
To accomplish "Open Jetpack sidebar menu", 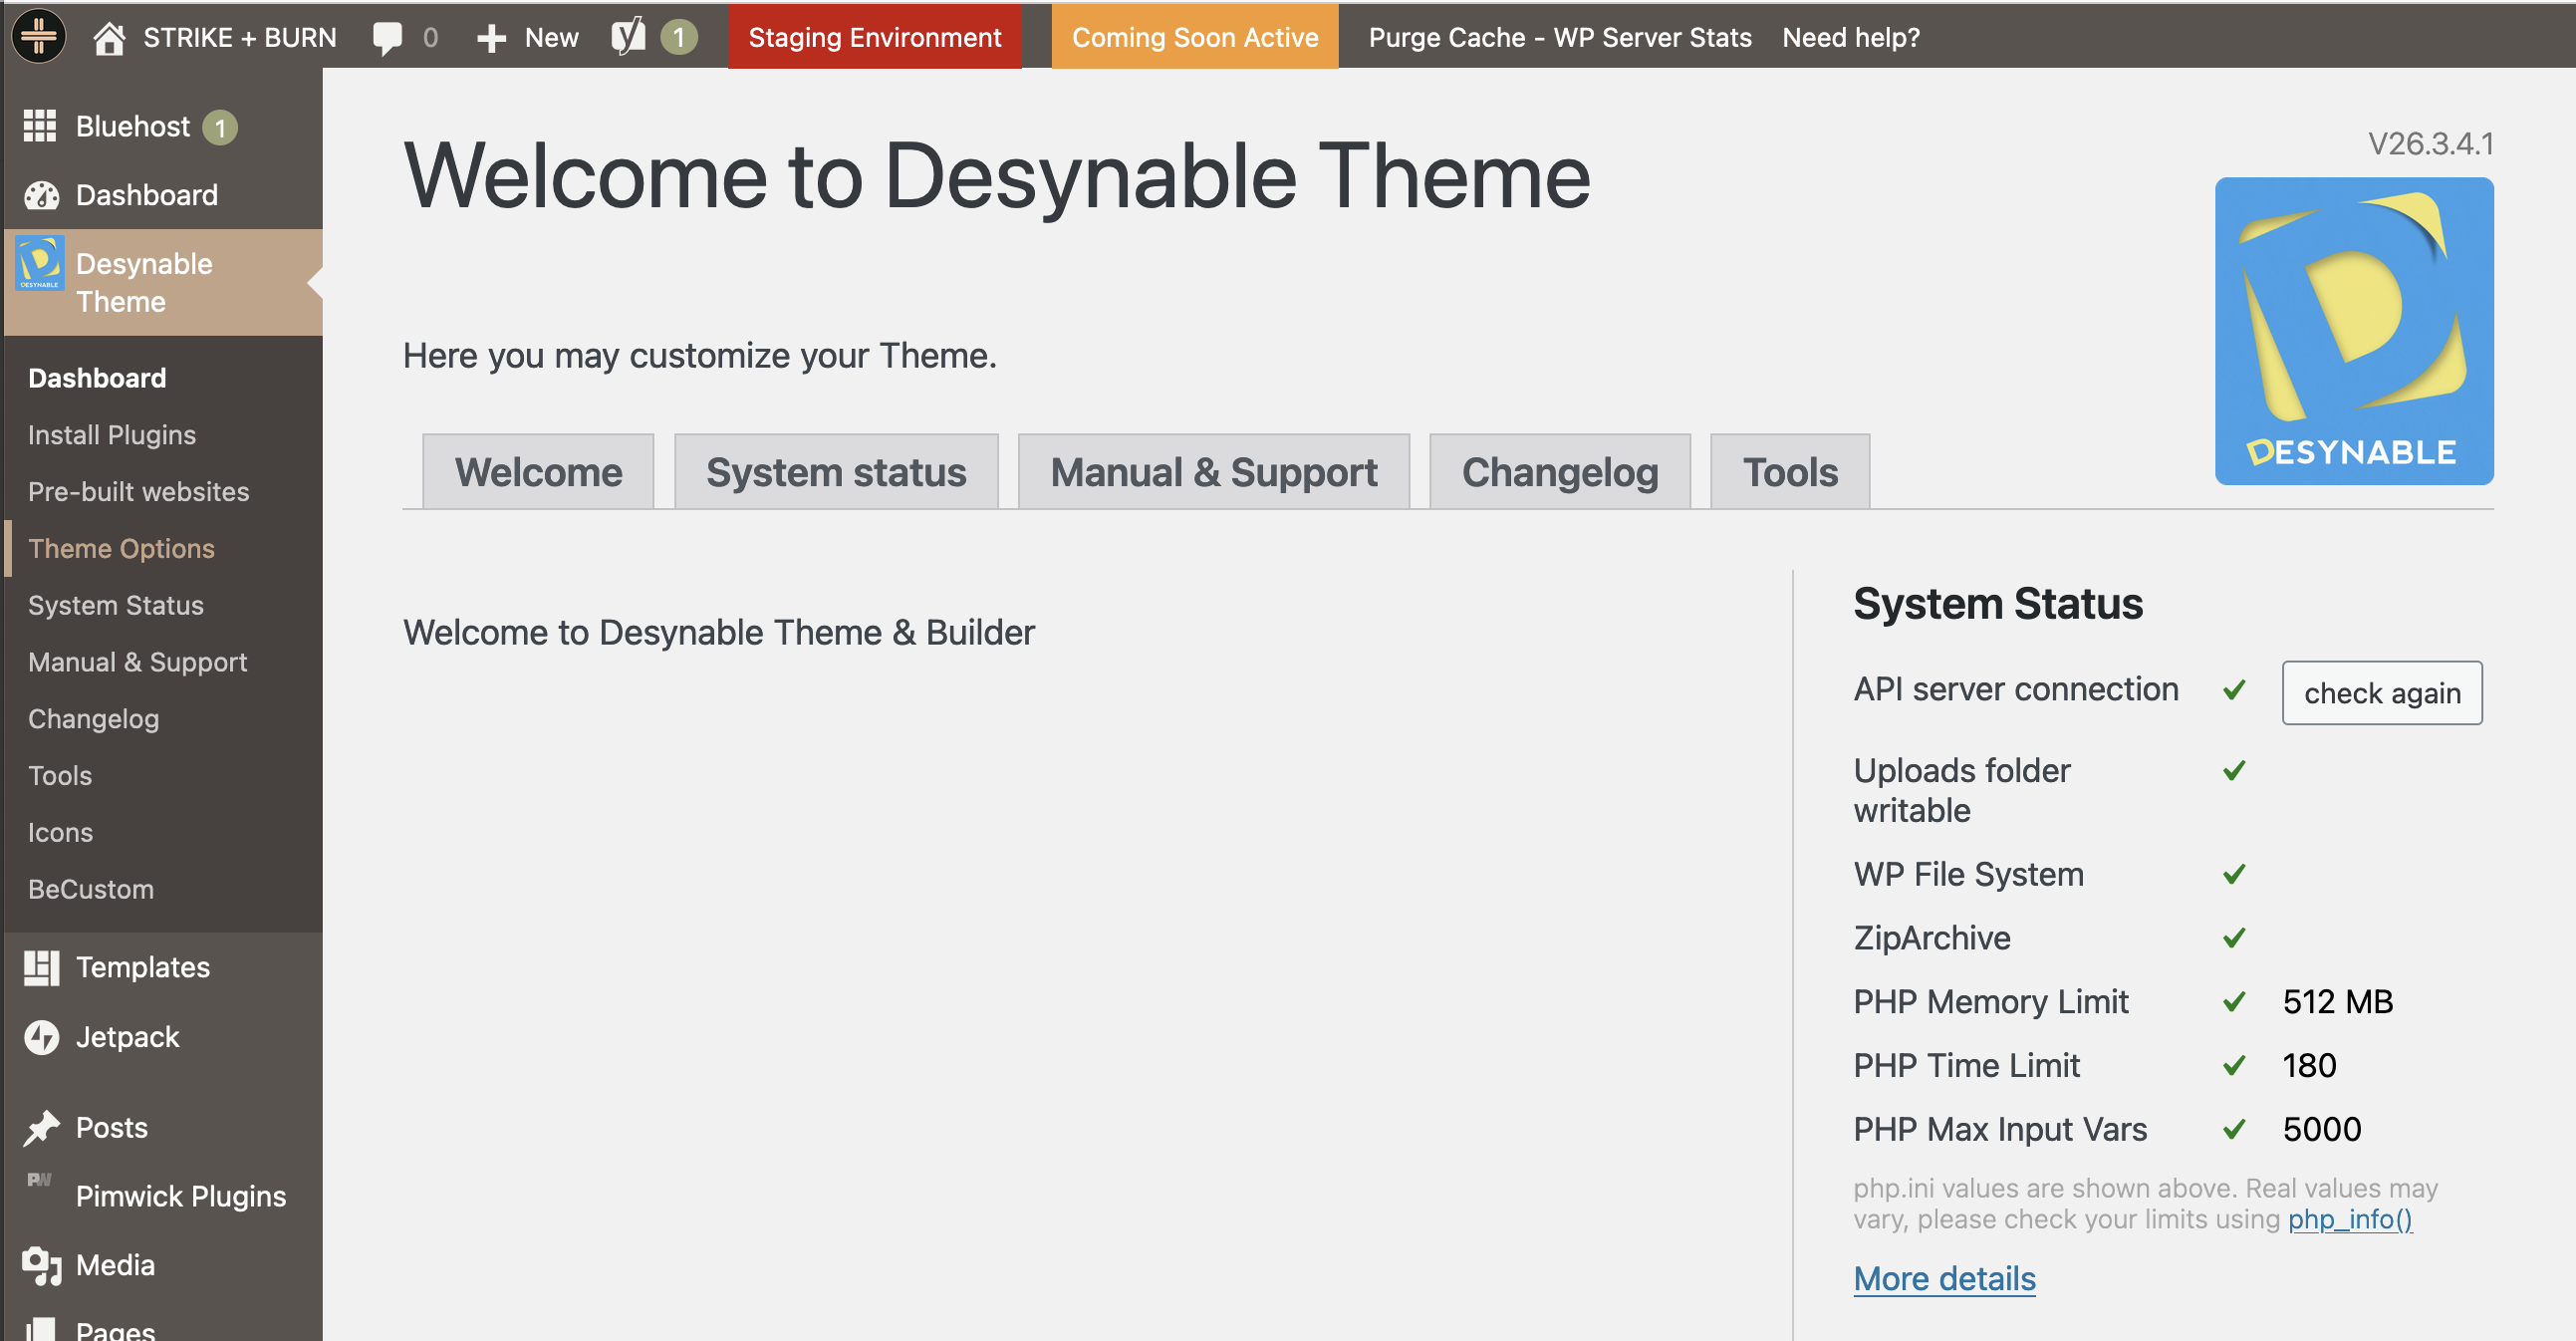I will [x=163, y=1037].
